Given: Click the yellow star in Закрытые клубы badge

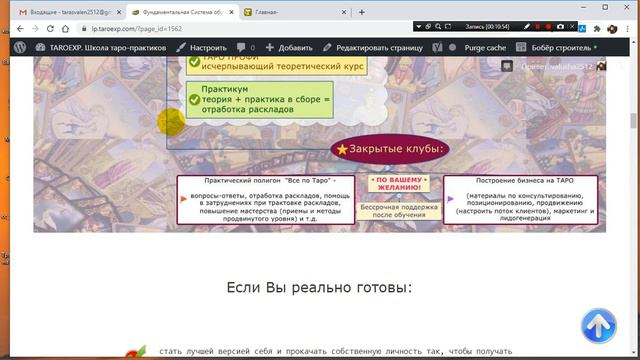Looking at the screenshot, I should click(342, 149).
